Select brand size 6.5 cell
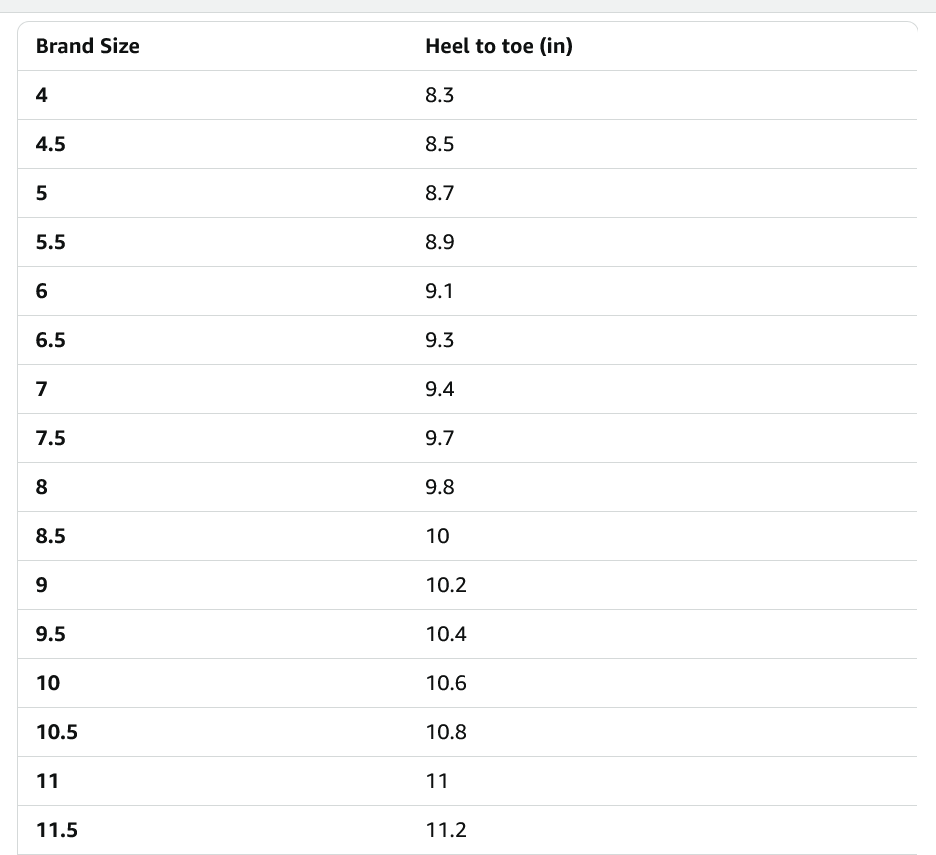936x855 pixels. pos(50,340)
